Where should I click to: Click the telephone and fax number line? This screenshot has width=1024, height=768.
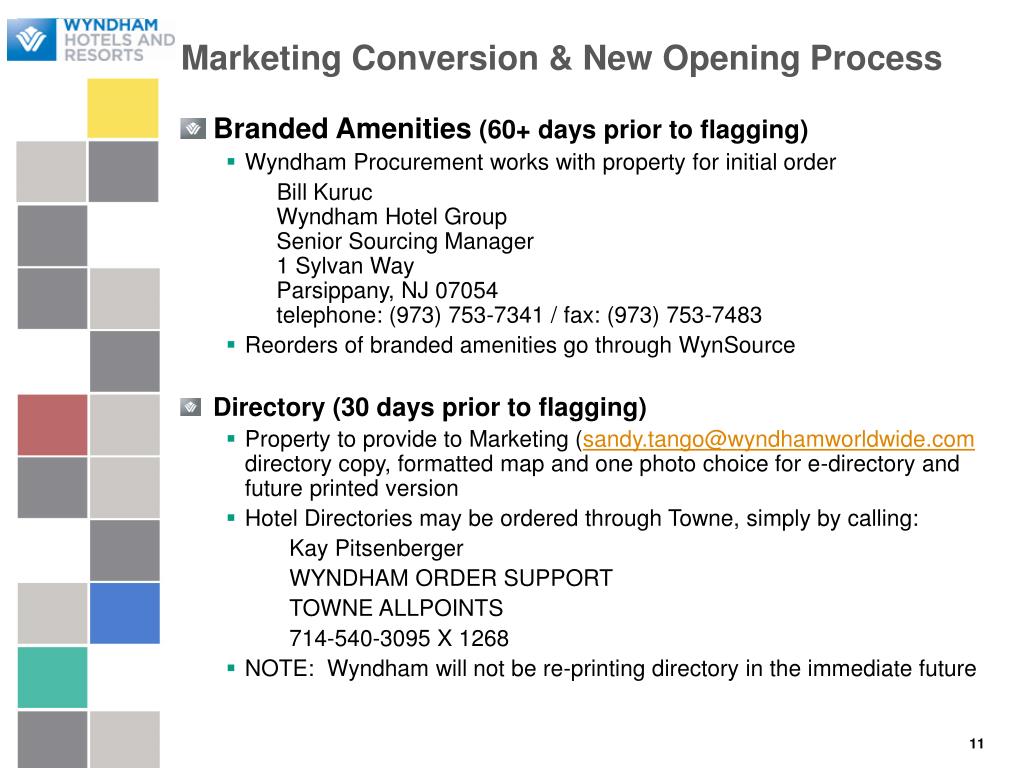pos(519,315)
